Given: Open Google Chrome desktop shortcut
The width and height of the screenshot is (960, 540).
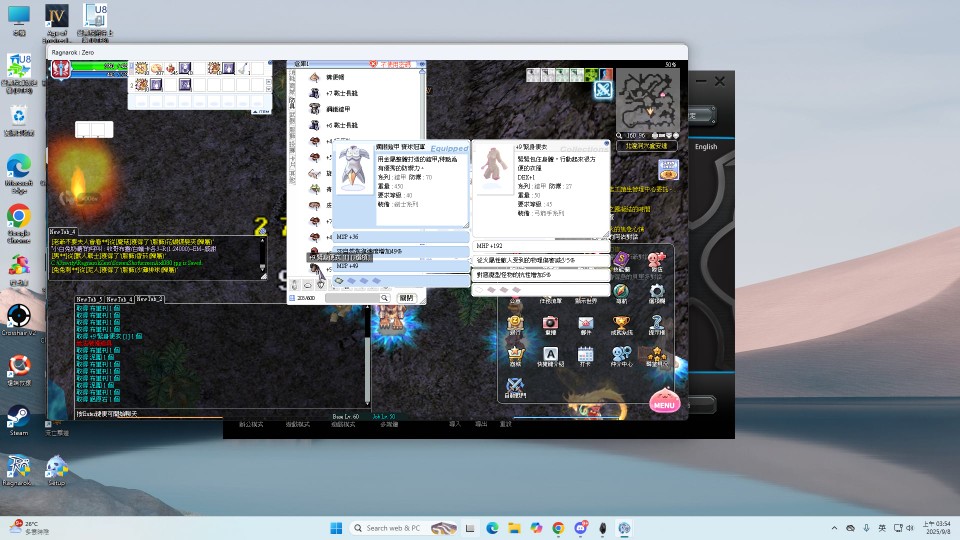Looking at the screenshot, I should (x=19, y=225).
